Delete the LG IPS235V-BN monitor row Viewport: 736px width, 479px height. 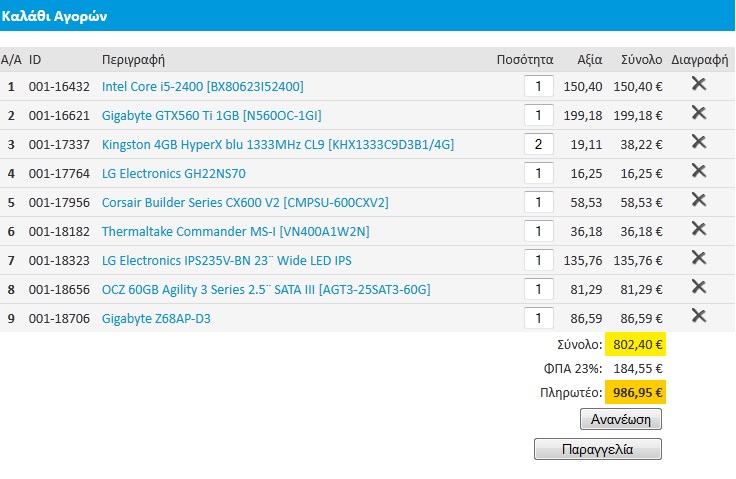tap(698, 258)
